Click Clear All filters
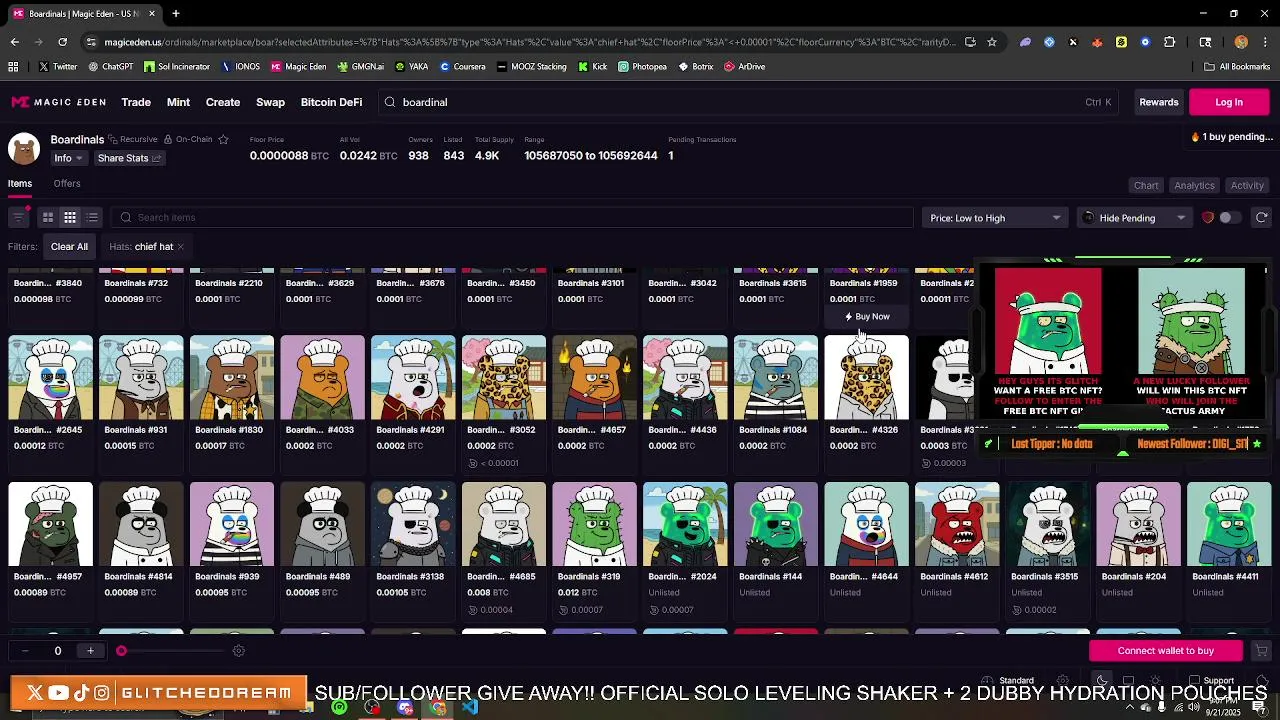Viewport: 1280px width, 720px height. point(69,246)
